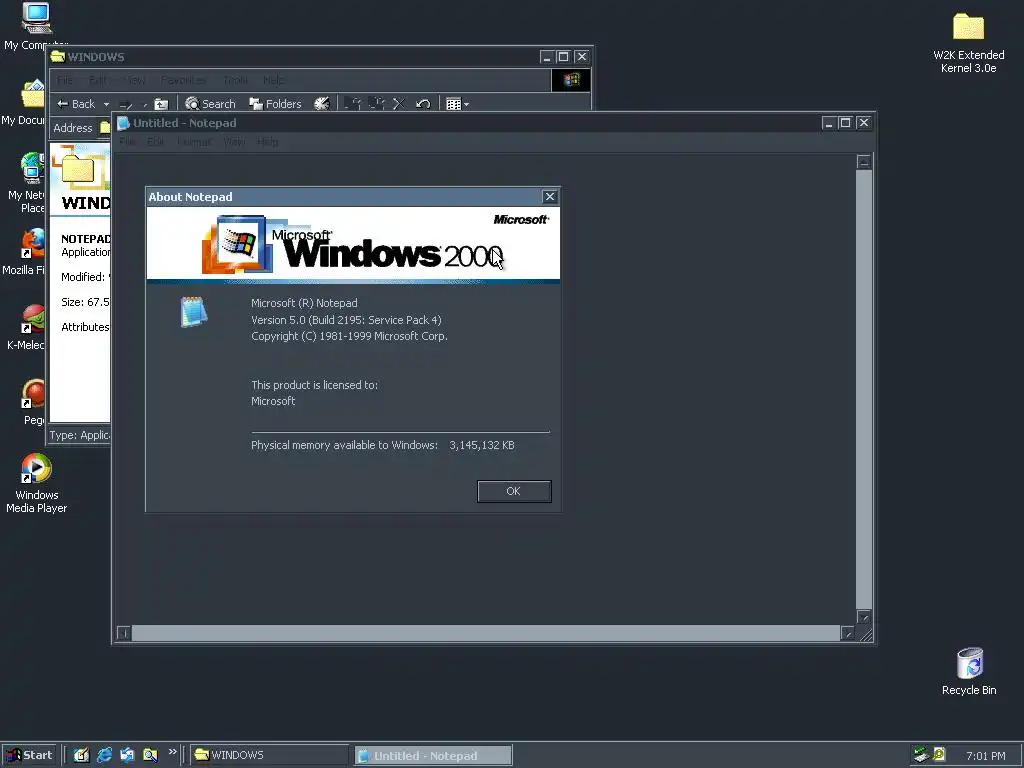This screenshot has height=768, width=1024.
Task: Expand the Forward history dropdown arrow
Action: tap(144, 104)
